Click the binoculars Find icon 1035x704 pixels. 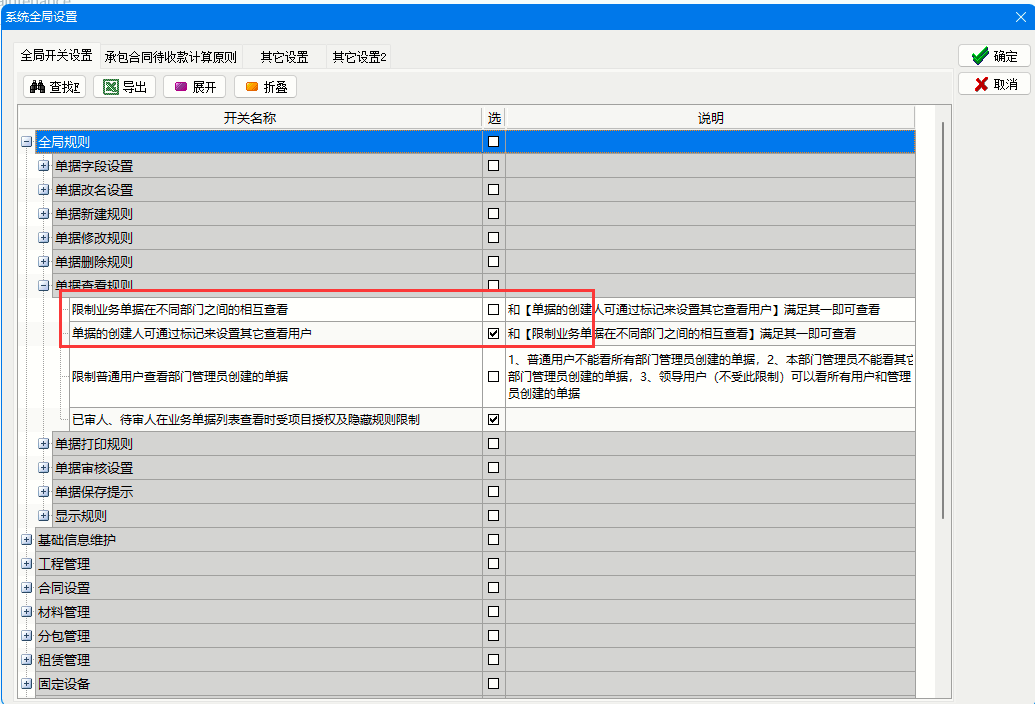(x=38, y=87)
